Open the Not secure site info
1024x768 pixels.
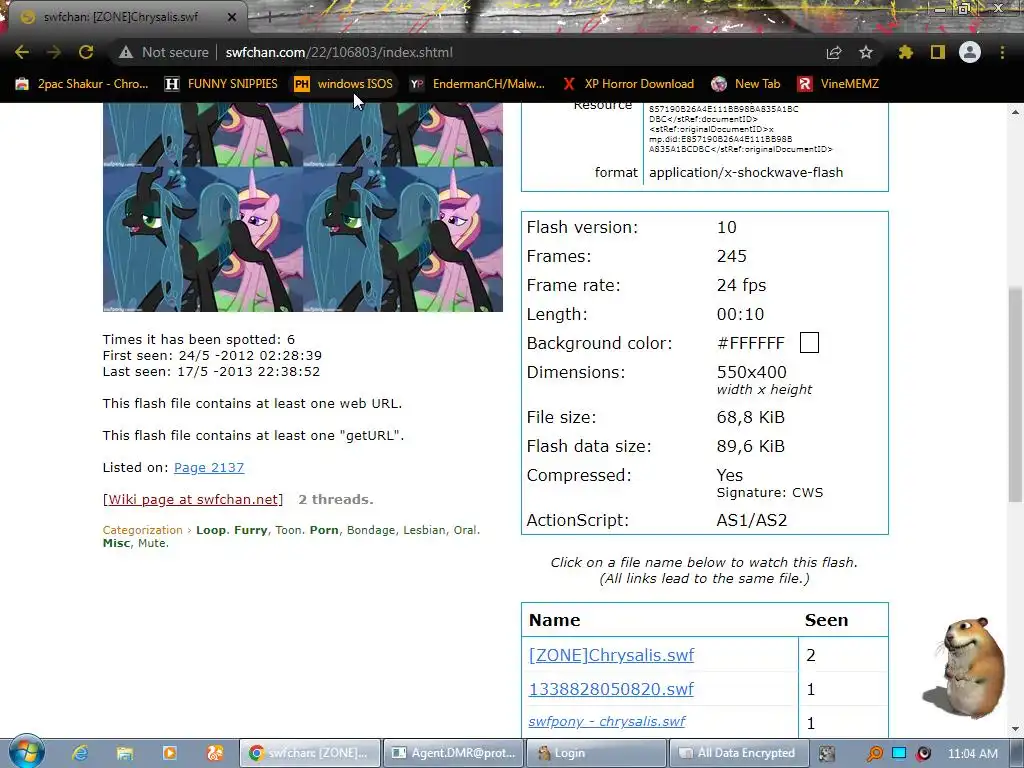163,52
